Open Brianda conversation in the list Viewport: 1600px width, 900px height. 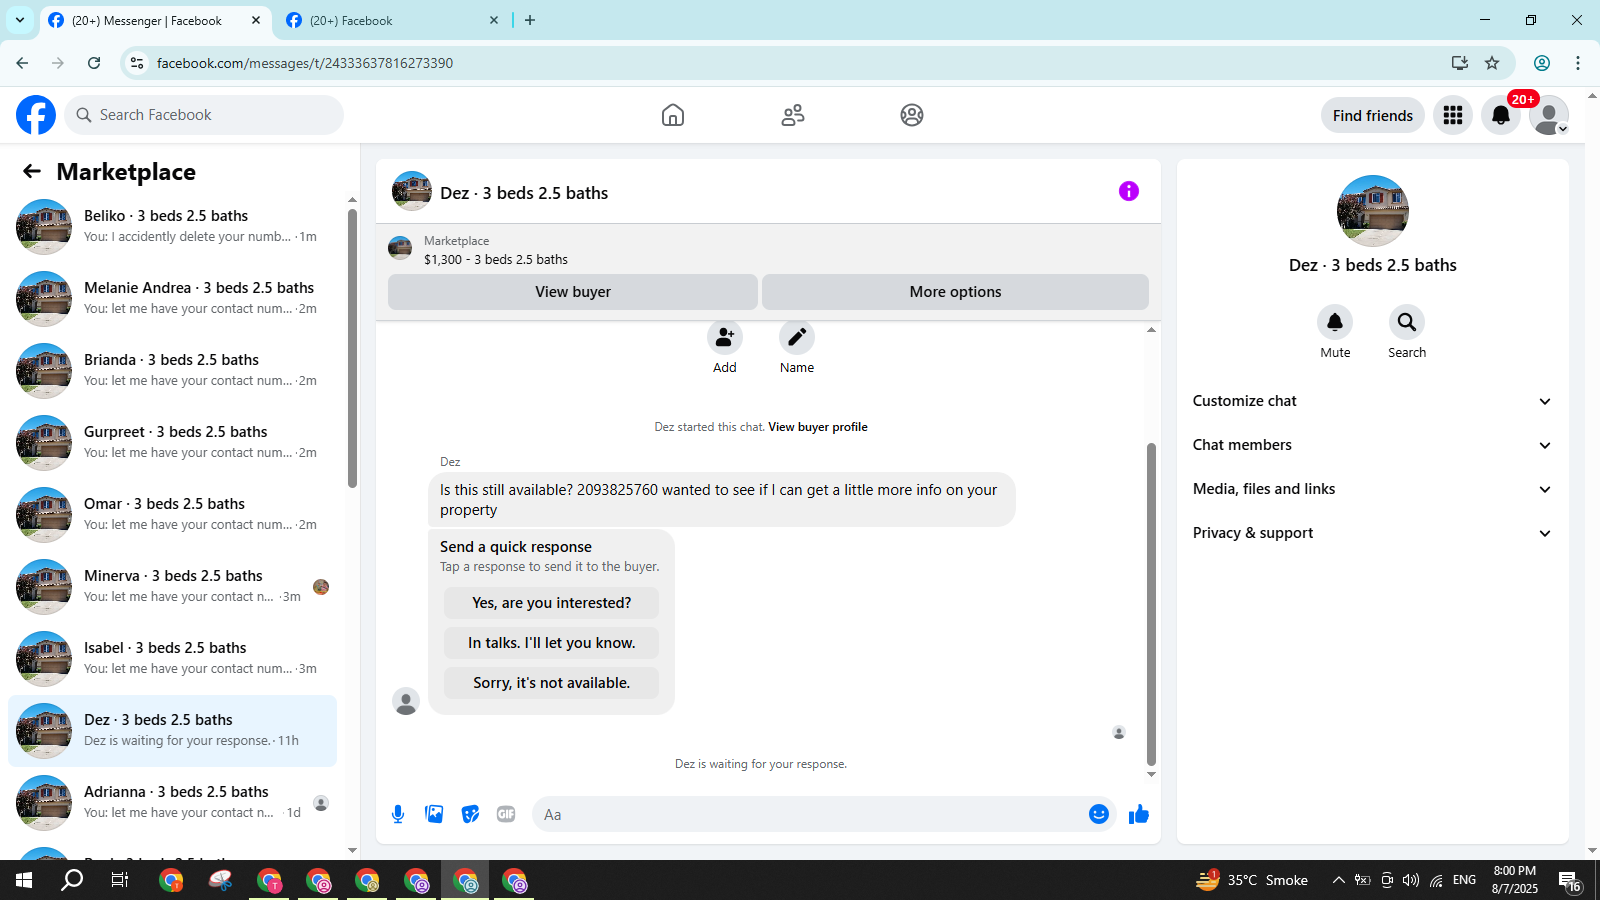(172, 371)
